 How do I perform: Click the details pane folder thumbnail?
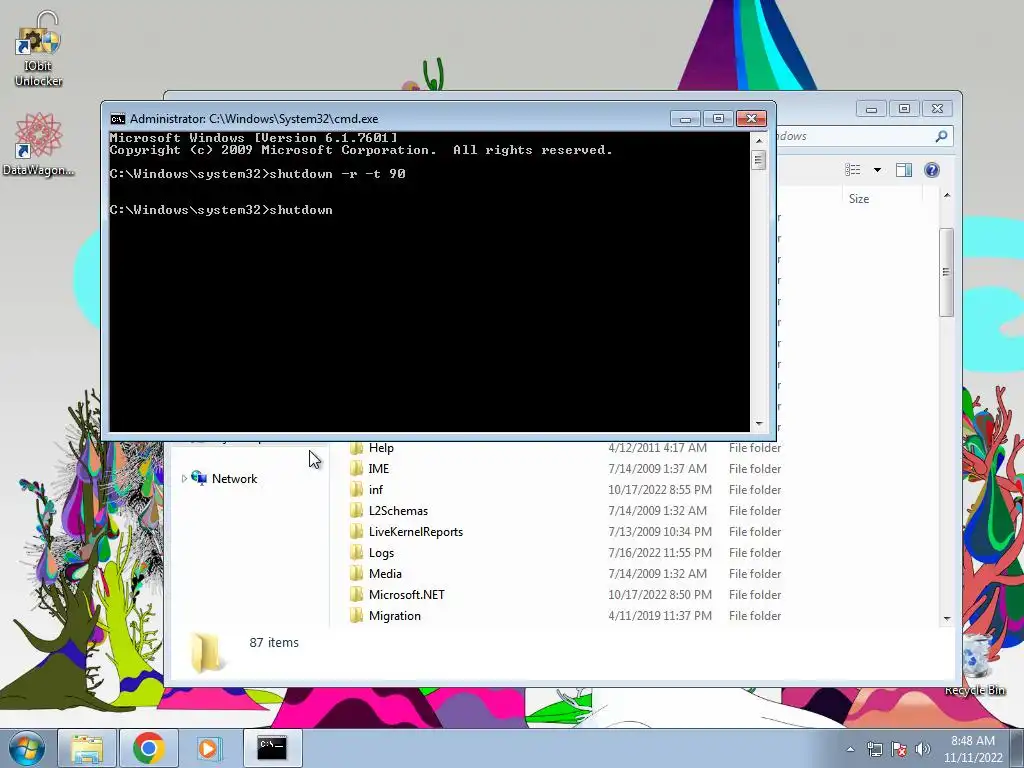coord(206,652)
